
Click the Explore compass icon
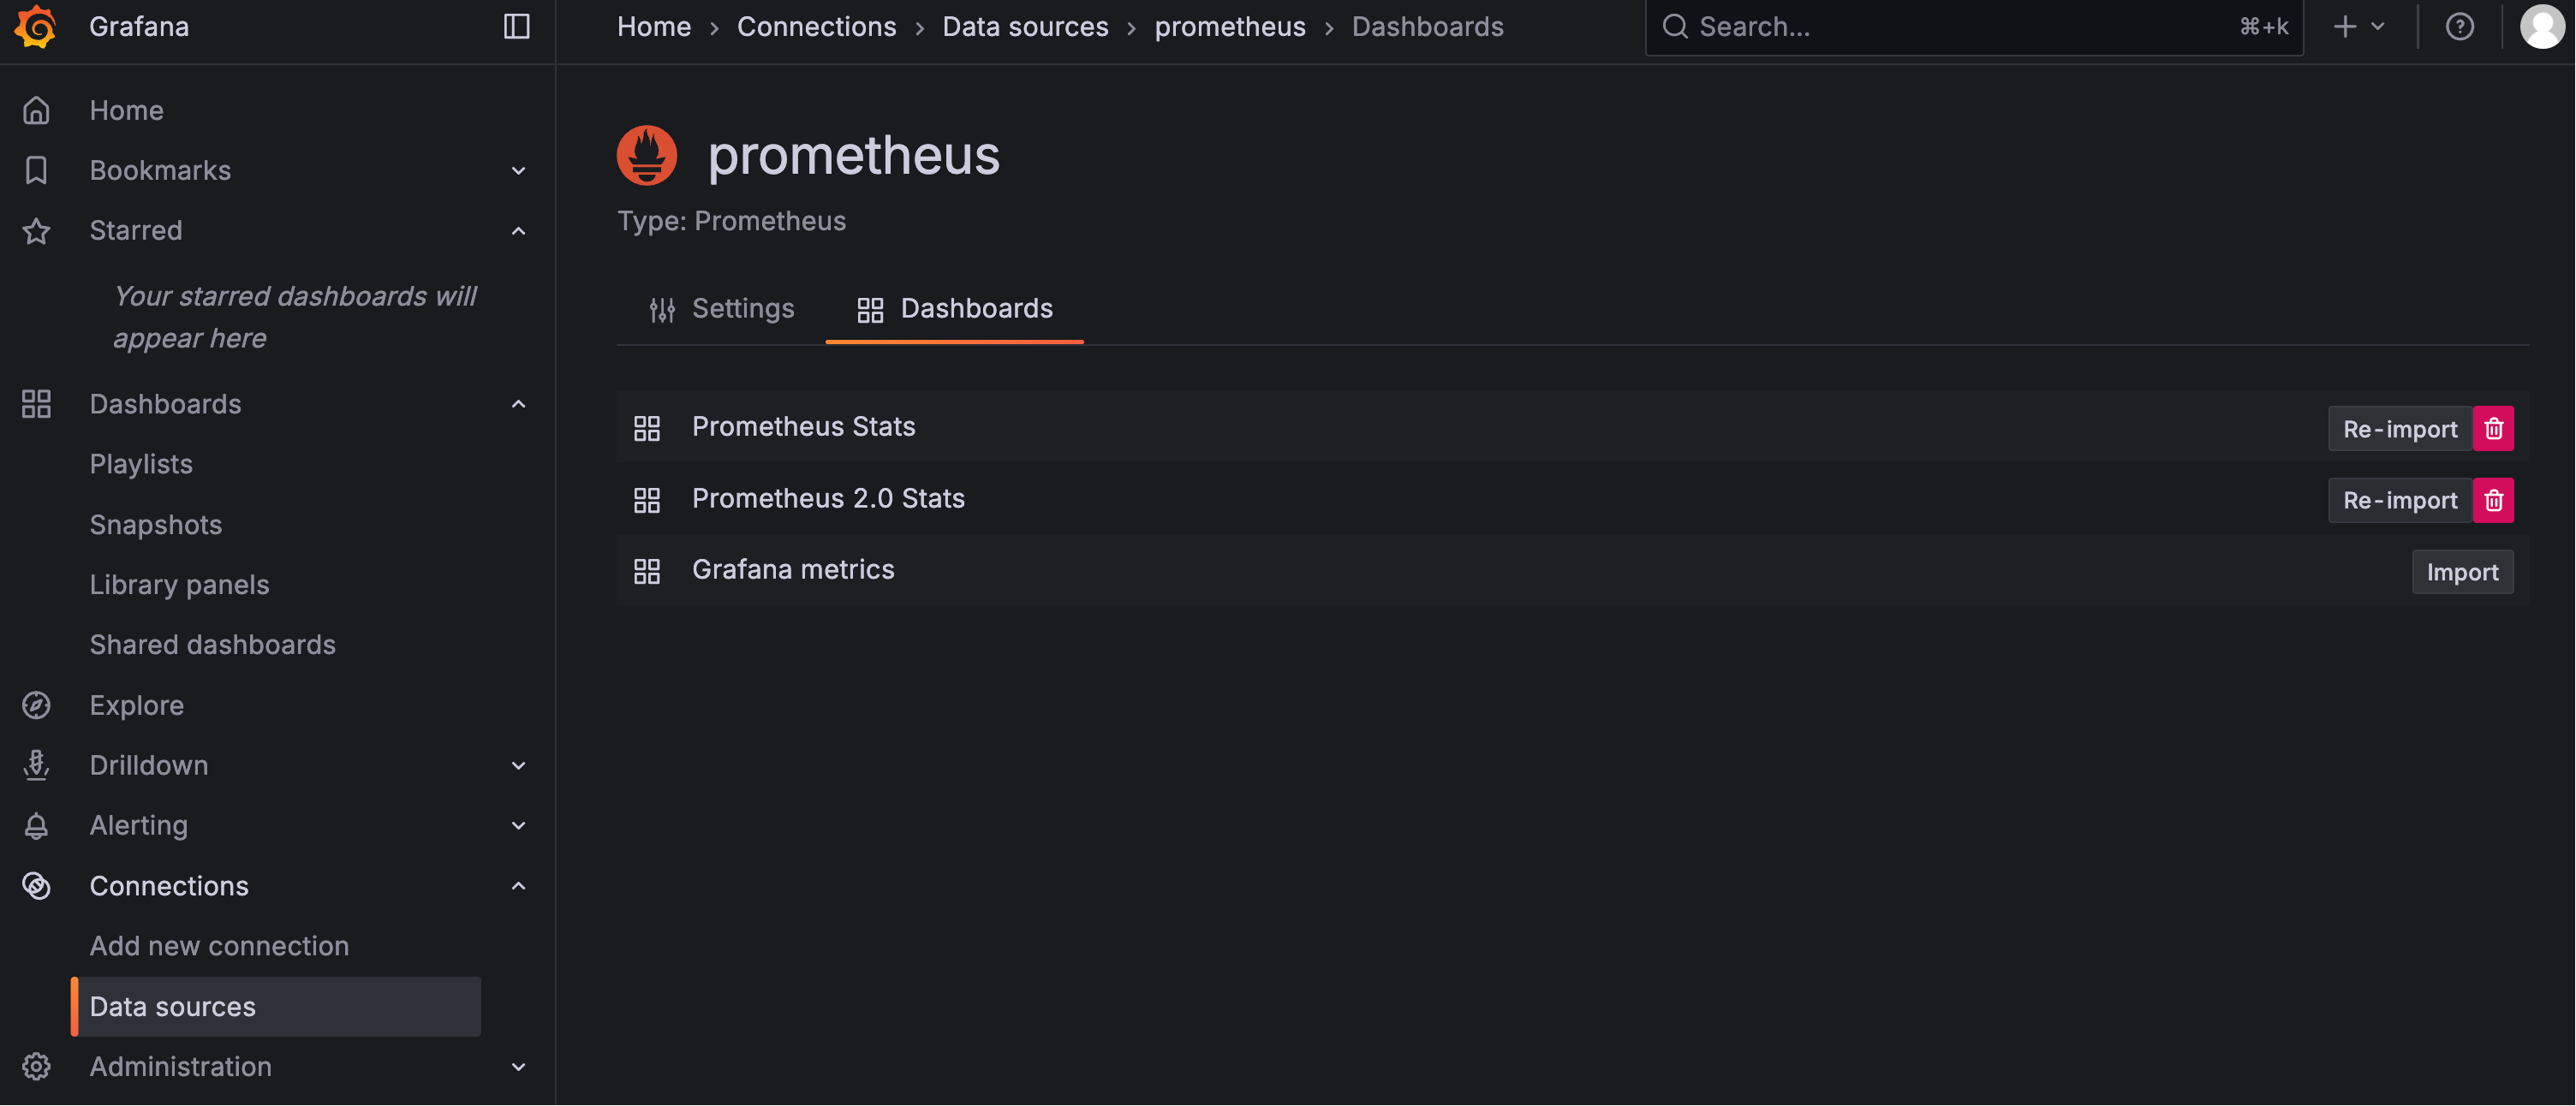coord(36,706)
